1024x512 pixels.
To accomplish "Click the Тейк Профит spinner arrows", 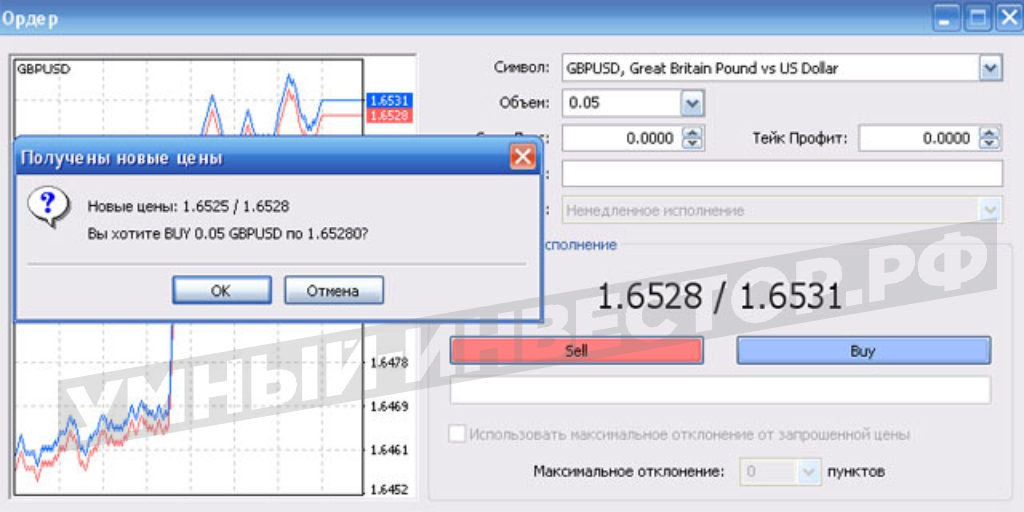I will click(990, 138).
